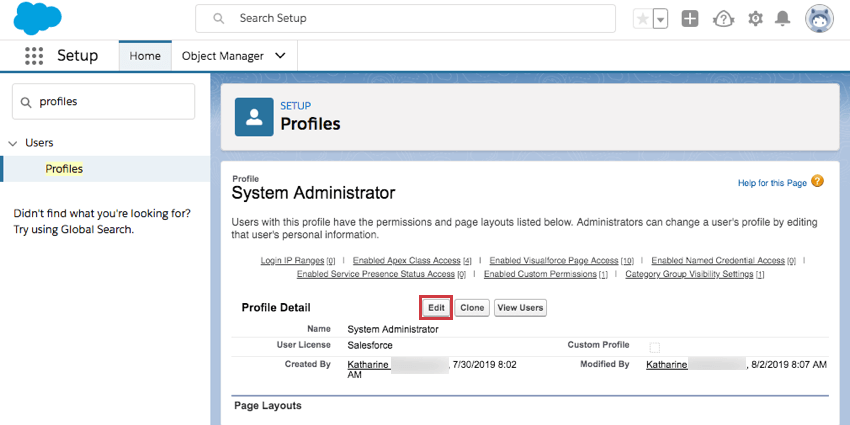Open the user avatar profile menu
The height and width of the screenshot is (425, 850).
[x=819, y=19]
